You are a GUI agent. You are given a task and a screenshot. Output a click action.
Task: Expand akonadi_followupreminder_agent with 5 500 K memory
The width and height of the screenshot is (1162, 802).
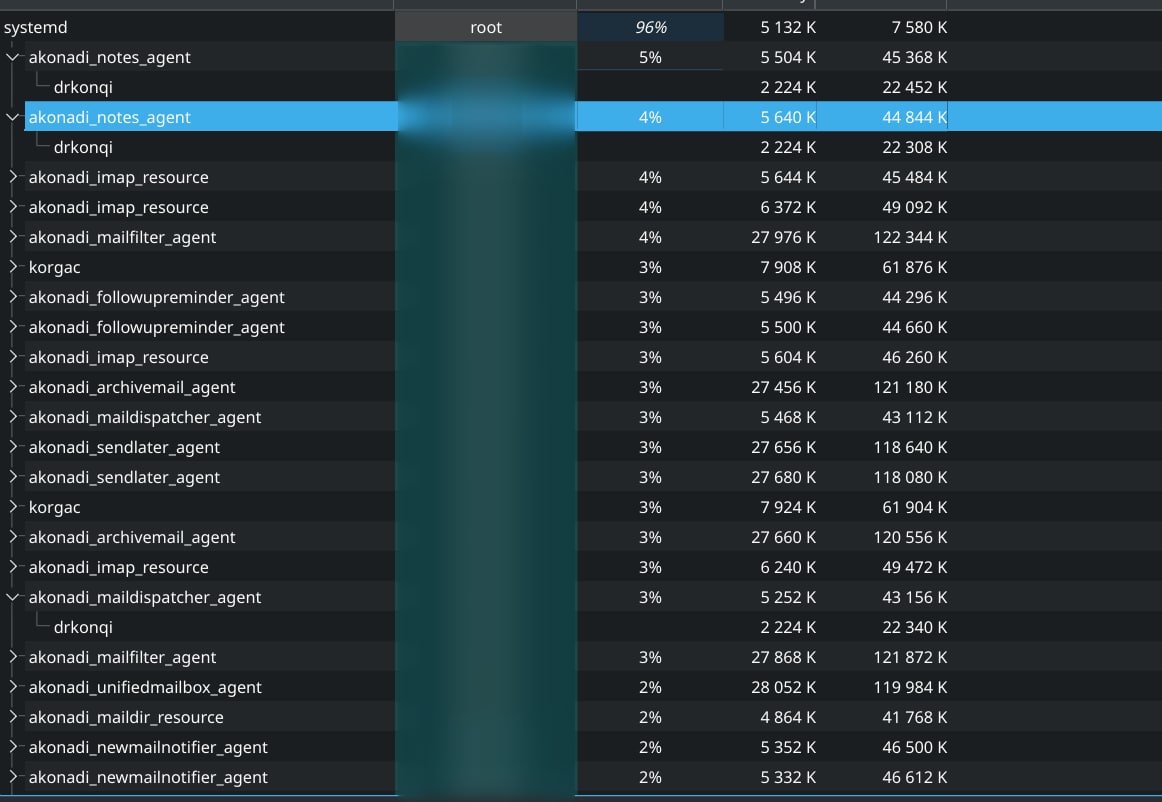click(13, 327)
